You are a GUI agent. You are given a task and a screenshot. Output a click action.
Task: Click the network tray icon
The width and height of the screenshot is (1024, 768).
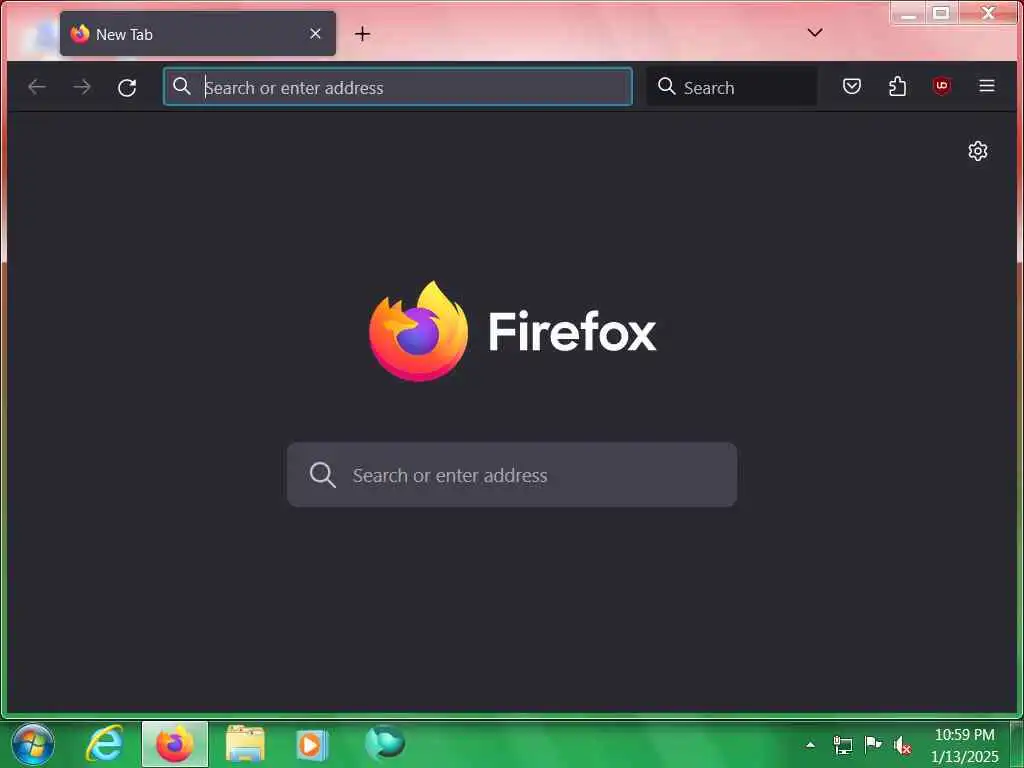842,745
